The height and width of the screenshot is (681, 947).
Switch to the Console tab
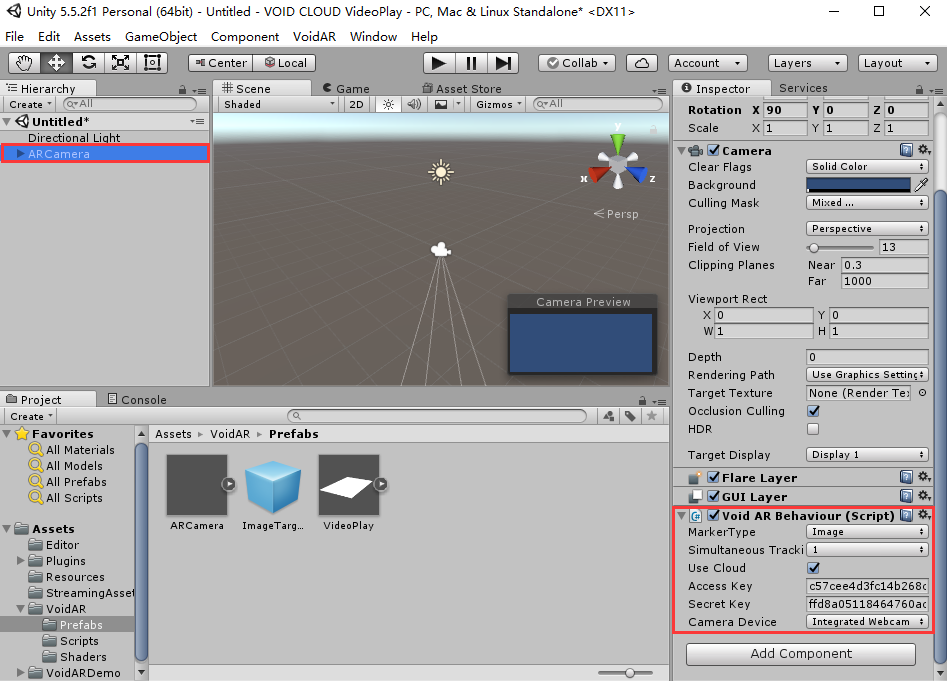[x=137, y=400]
